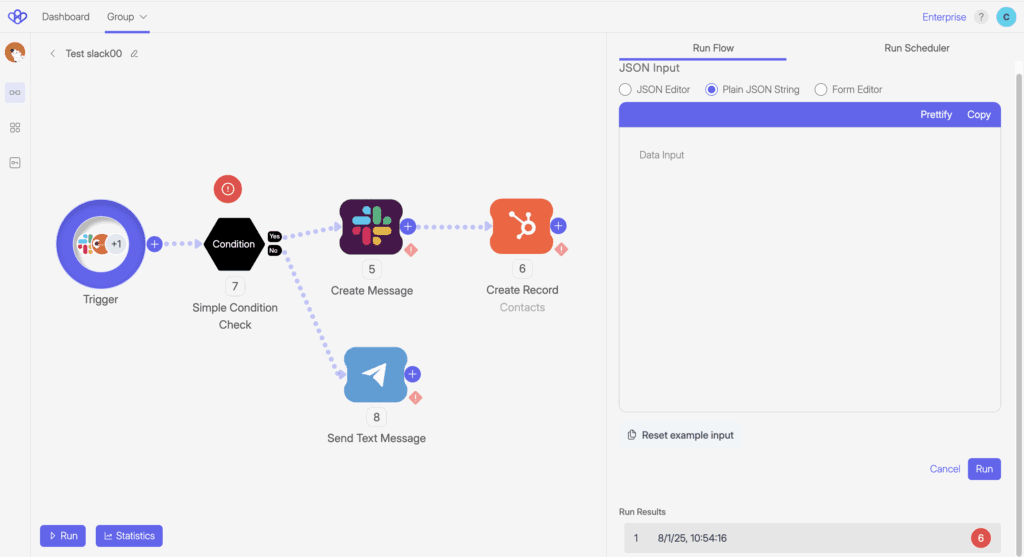
Task: Select Plain JSON String radio option
Action: pos(711,89)
